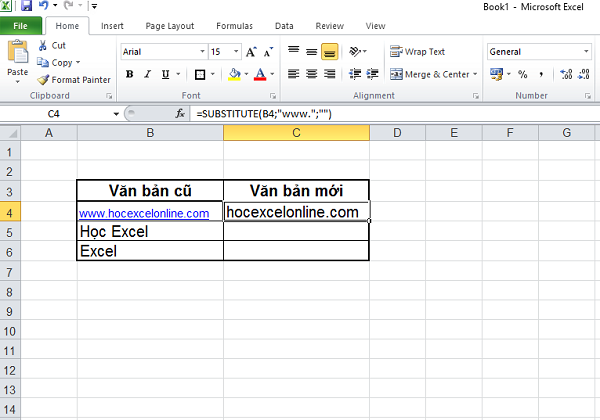Toggle Center horizontal alignment
Image resolution: width=600 pixels, height=420 pixels.
pyautogui.click(x=311, y=74)
